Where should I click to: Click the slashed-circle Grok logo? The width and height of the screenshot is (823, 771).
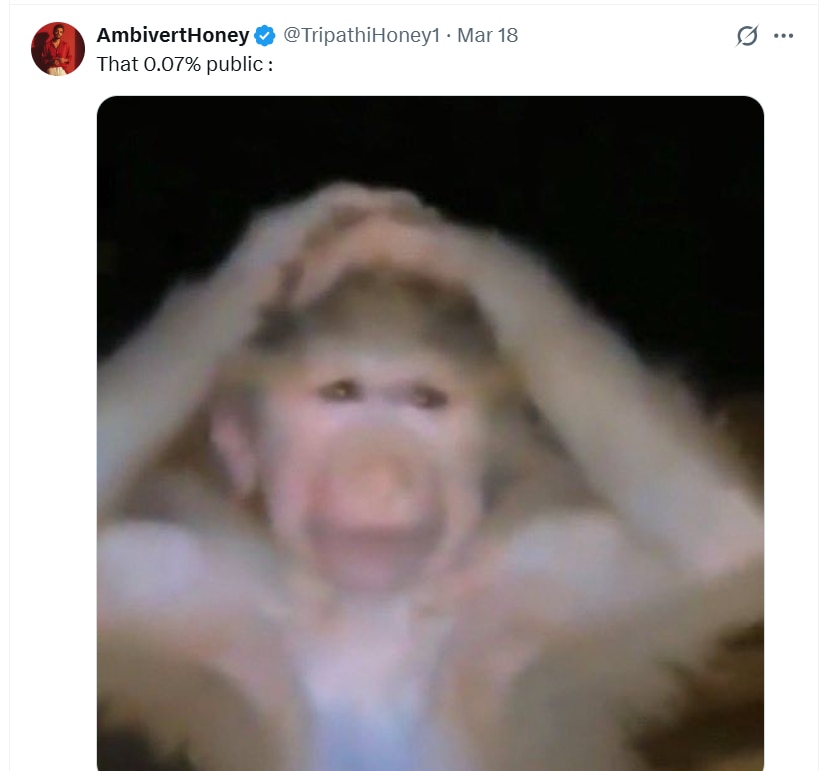[x=747, y=36]
